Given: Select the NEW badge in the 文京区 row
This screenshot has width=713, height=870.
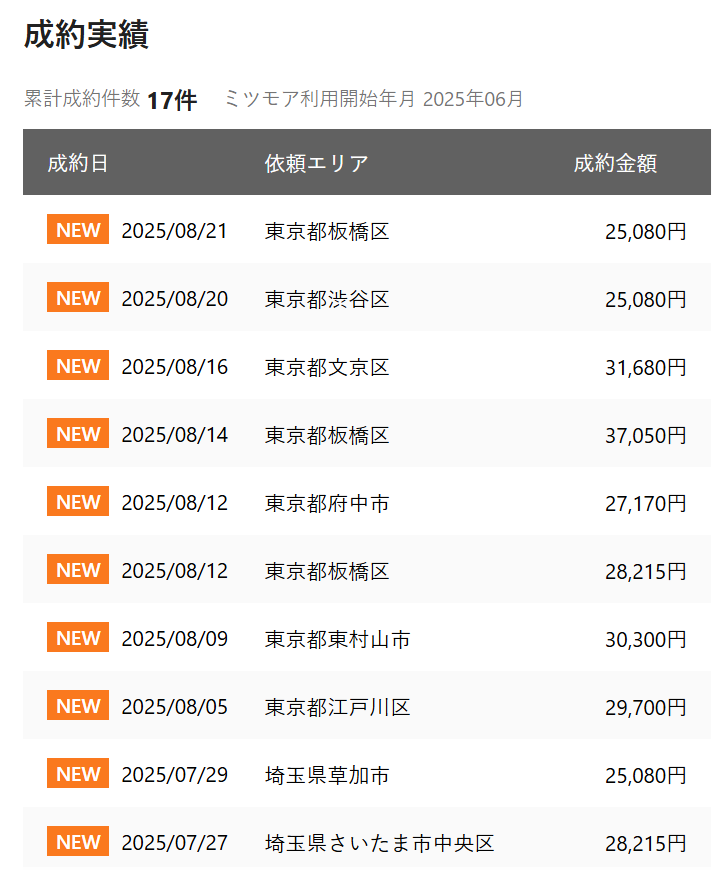Looking at the screenshot, I should coord(78,366).
